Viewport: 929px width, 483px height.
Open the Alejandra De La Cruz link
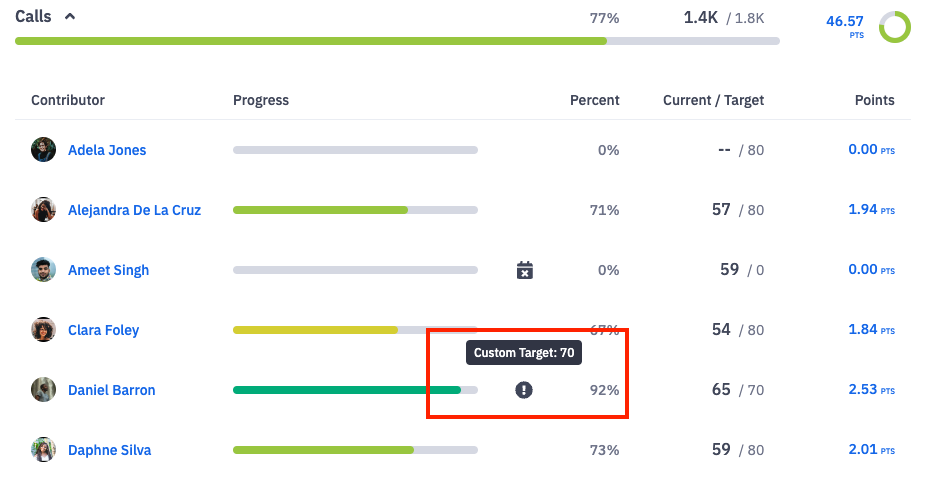pos(134,210)
